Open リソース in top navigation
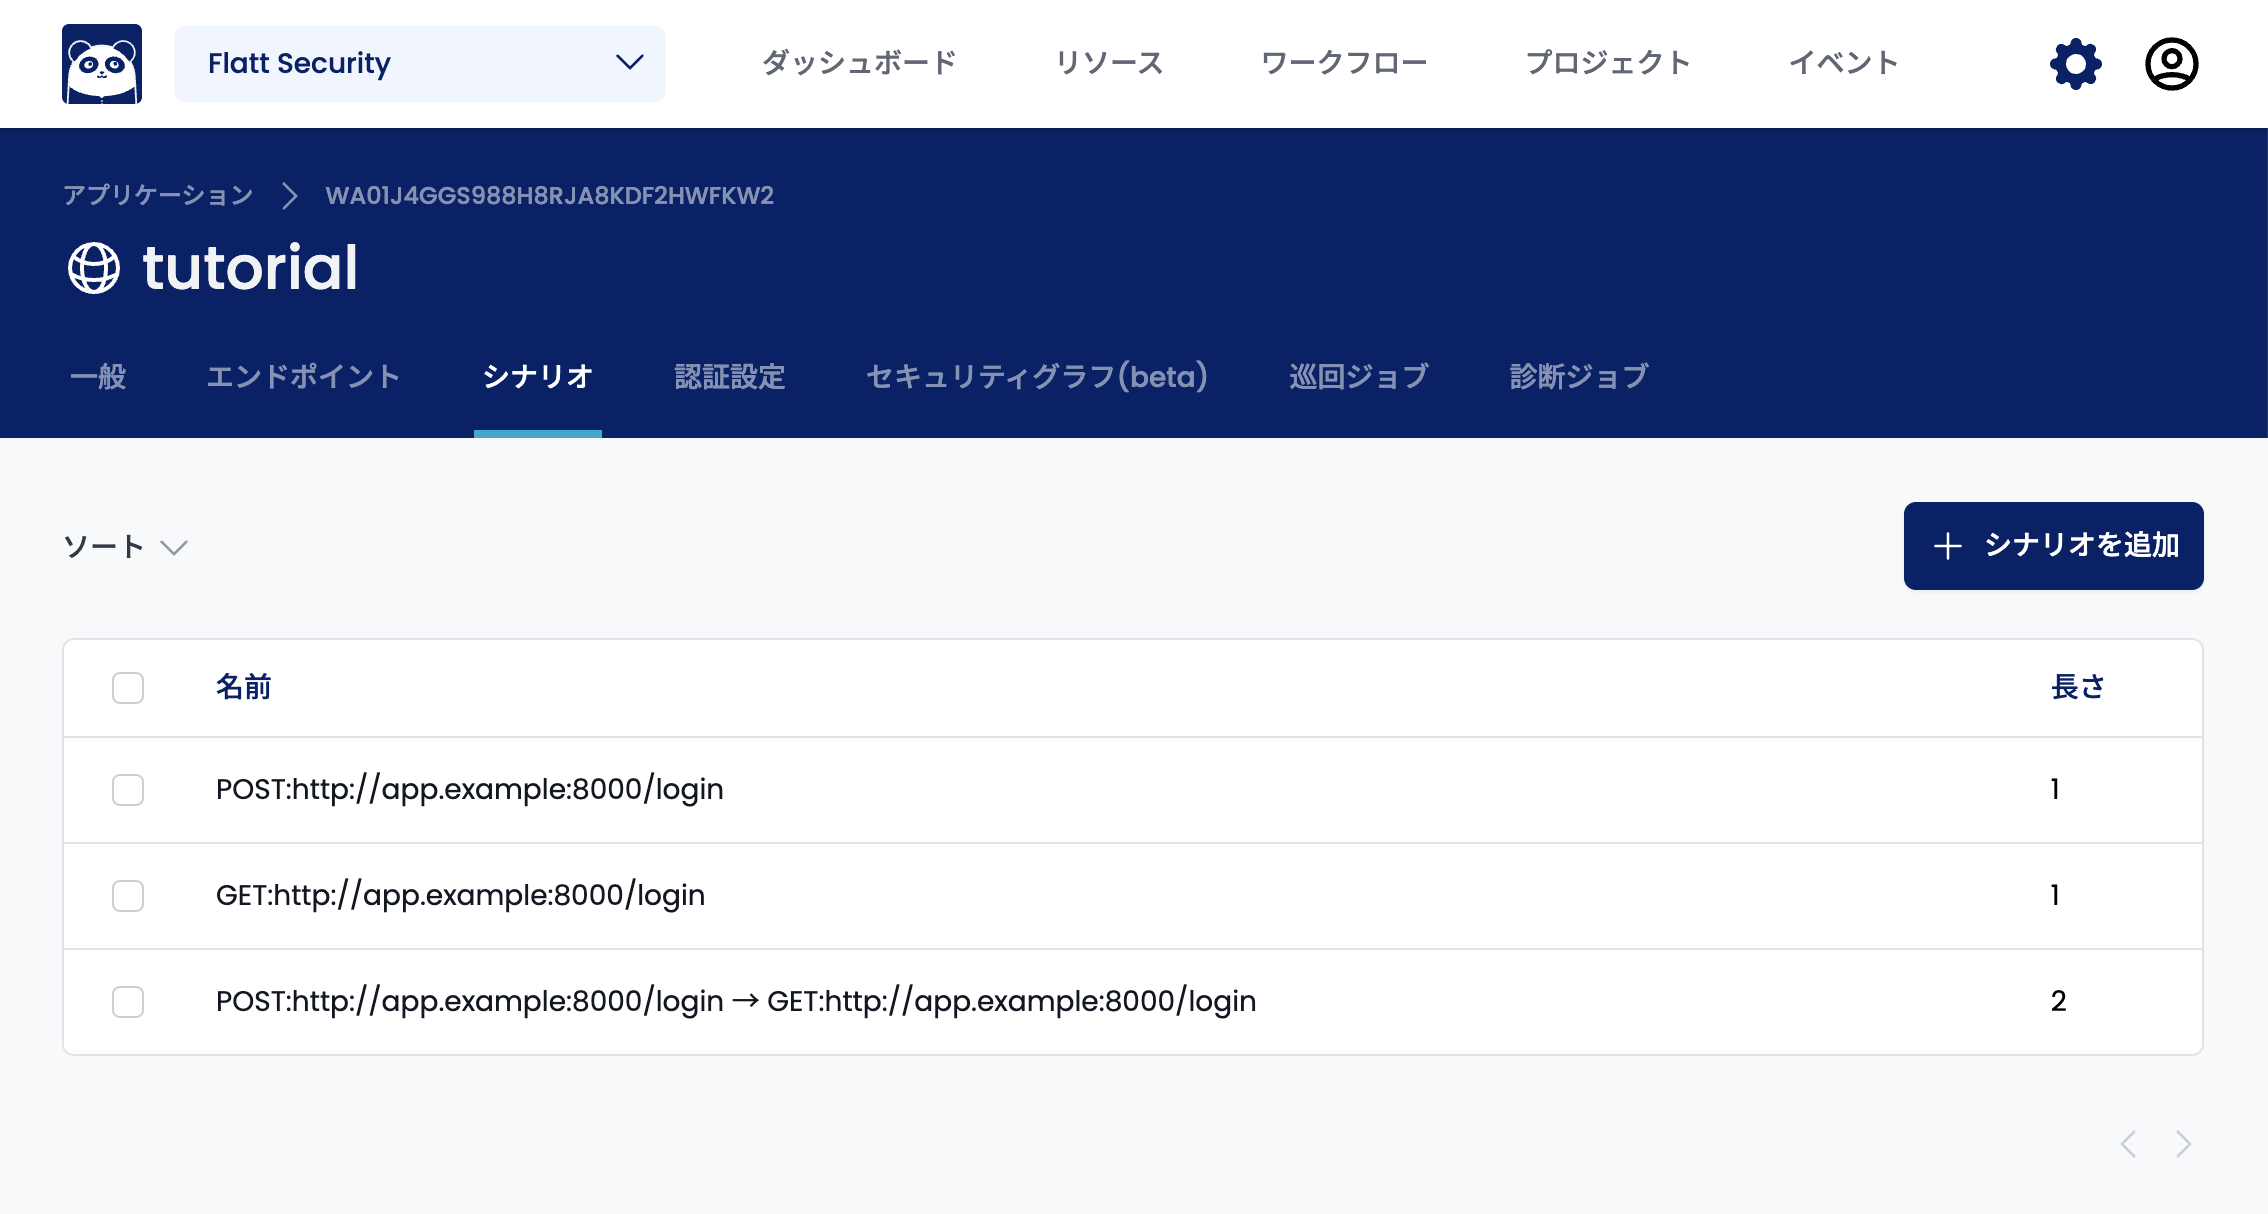2268x1214 pixels. click(1109, 63)
